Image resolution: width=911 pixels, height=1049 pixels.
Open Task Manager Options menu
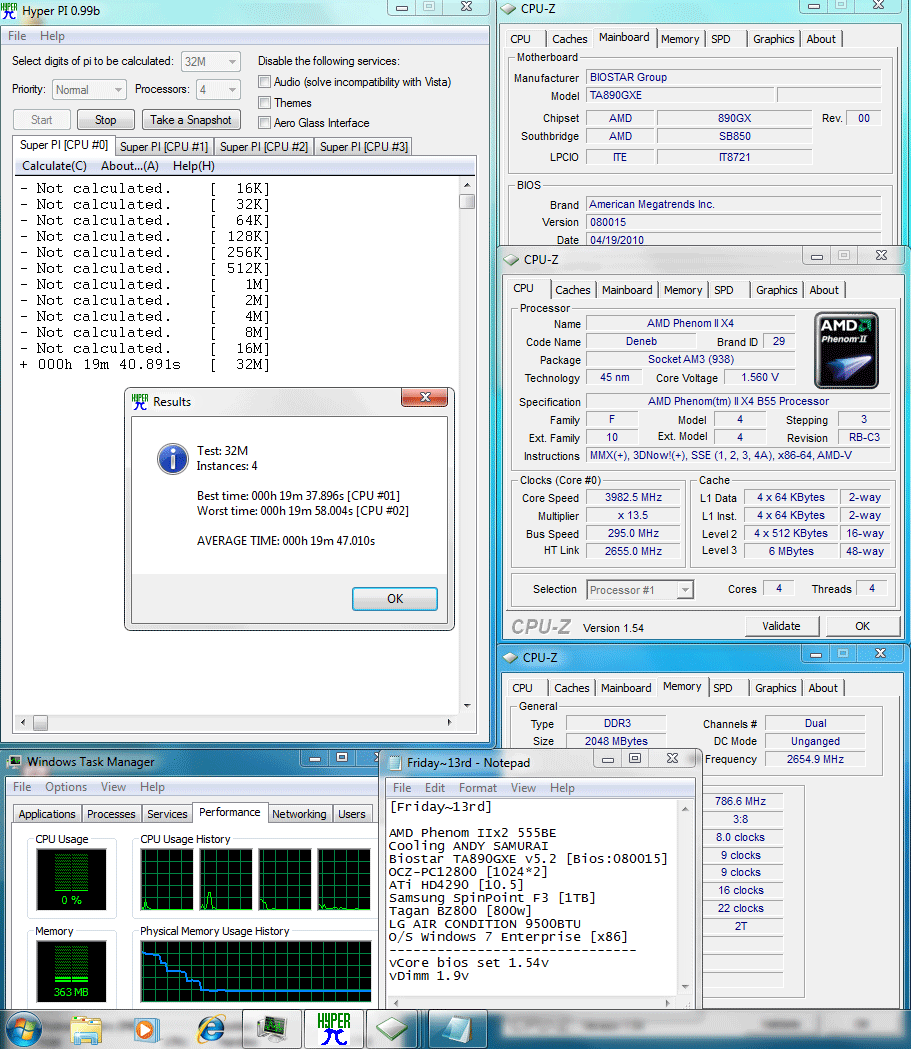(x=66, y=787)
